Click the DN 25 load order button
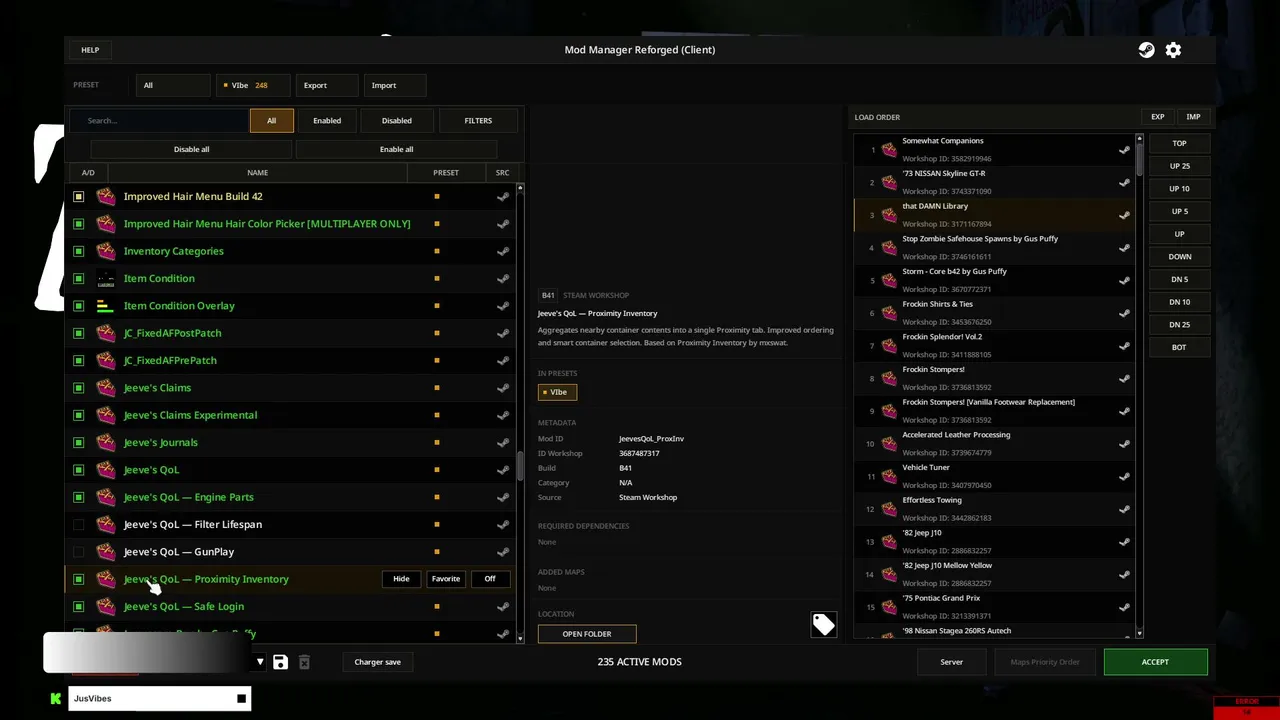The width and height of the screenshot is (1280, 720). tap(1179, 325)
